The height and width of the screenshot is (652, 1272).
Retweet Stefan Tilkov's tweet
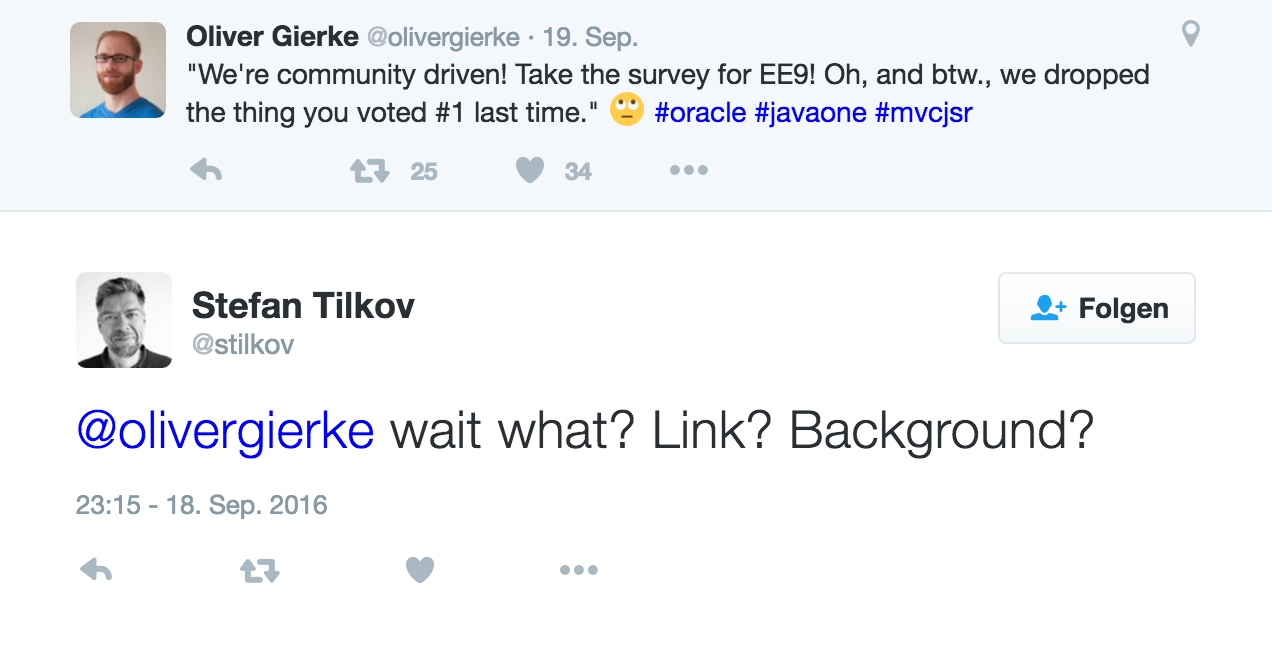(x=260, y=571)
